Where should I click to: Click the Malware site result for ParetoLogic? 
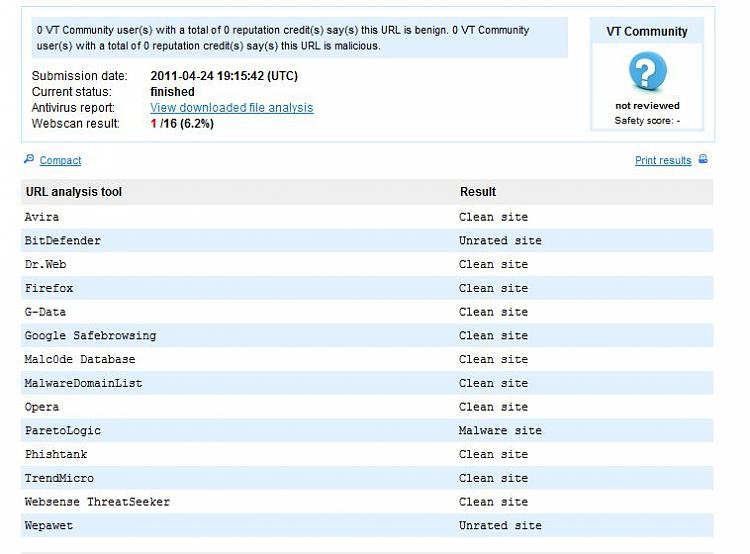point(500,431)
